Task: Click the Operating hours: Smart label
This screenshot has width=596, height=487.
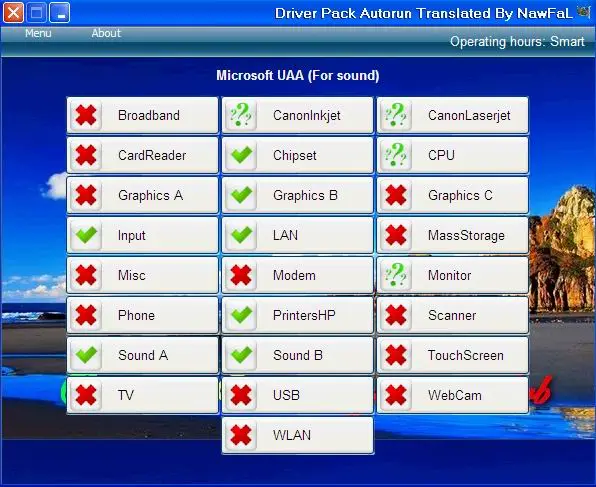Action: coord(517,41)
